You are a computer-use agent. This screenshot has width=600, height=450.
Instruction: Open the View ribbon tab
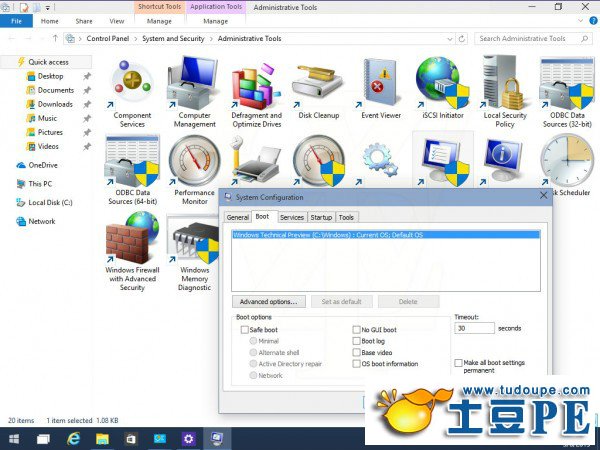tap(117, 21)
